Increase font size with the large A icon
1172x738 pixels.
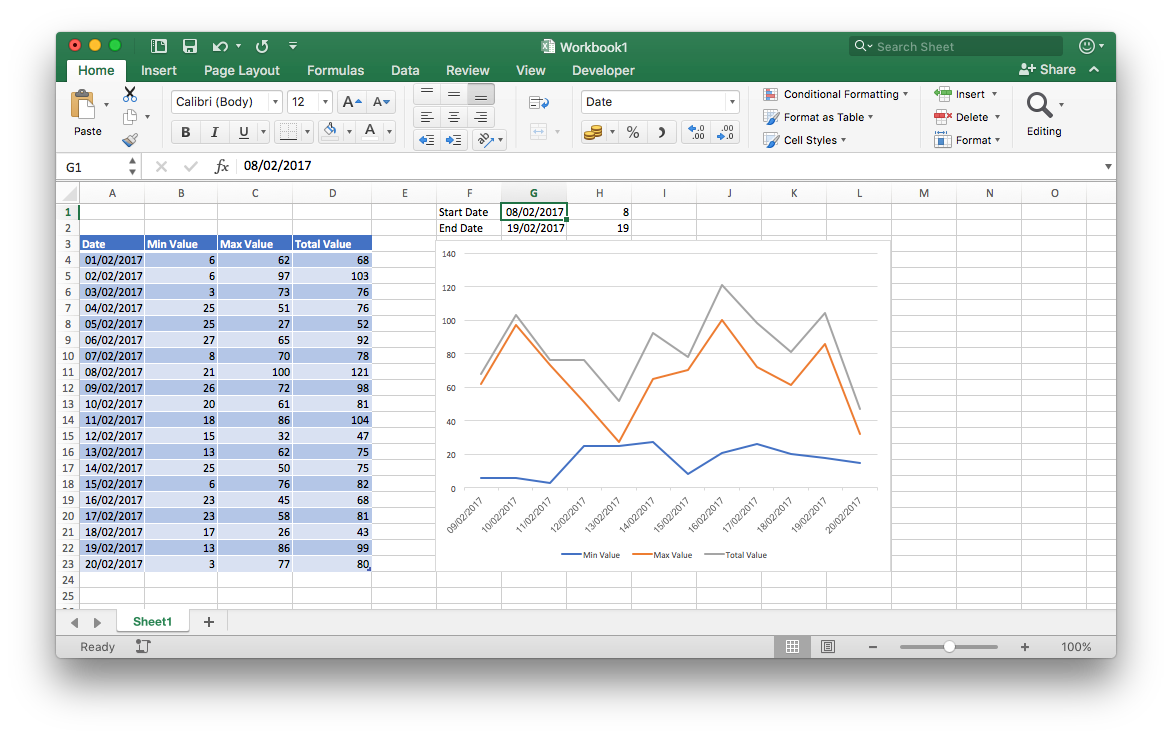coord(351,102)
